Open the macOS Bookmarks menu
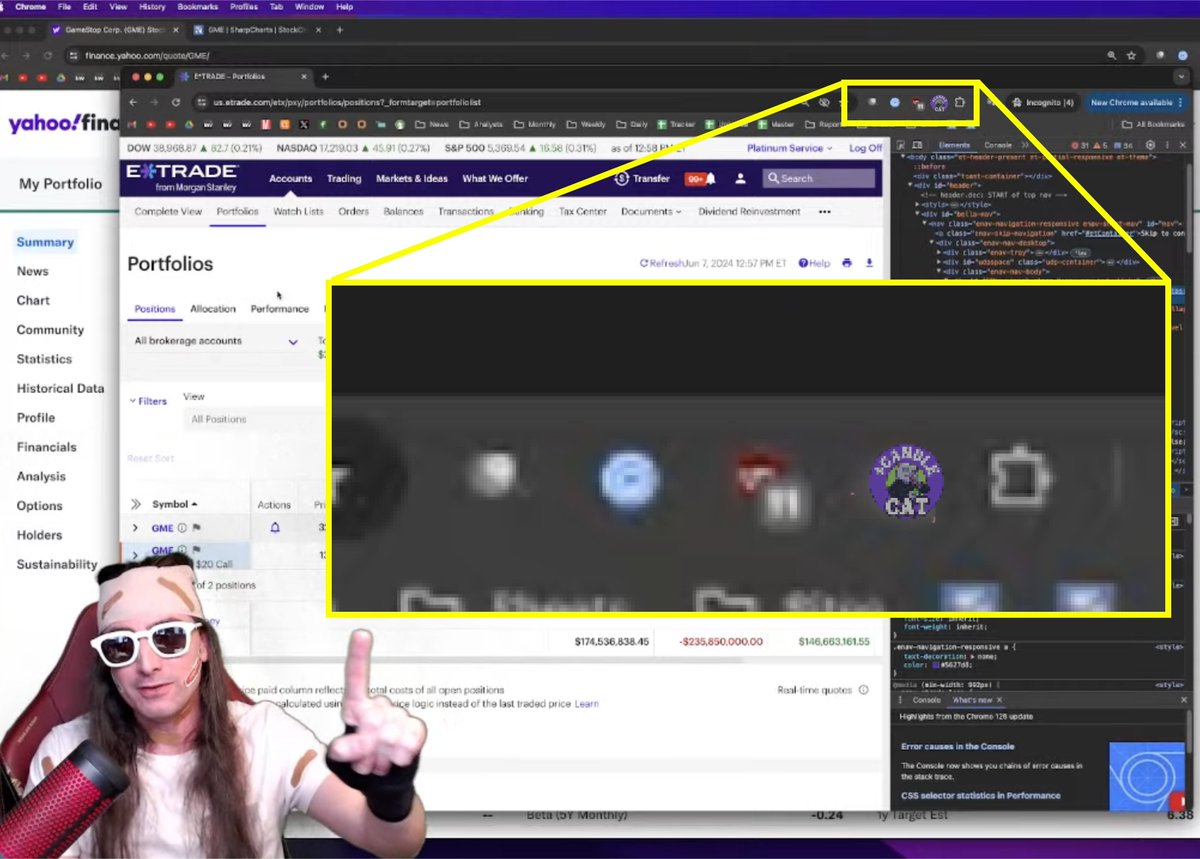Screen dimensions: 1200x859 pyautogui.click(x=198, y=7)
